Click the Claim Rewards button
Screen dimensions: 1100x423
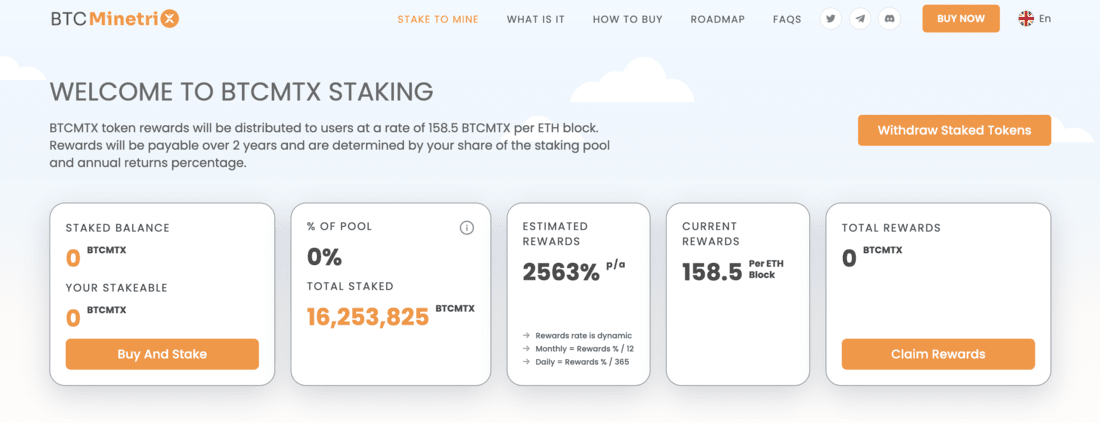938,354
